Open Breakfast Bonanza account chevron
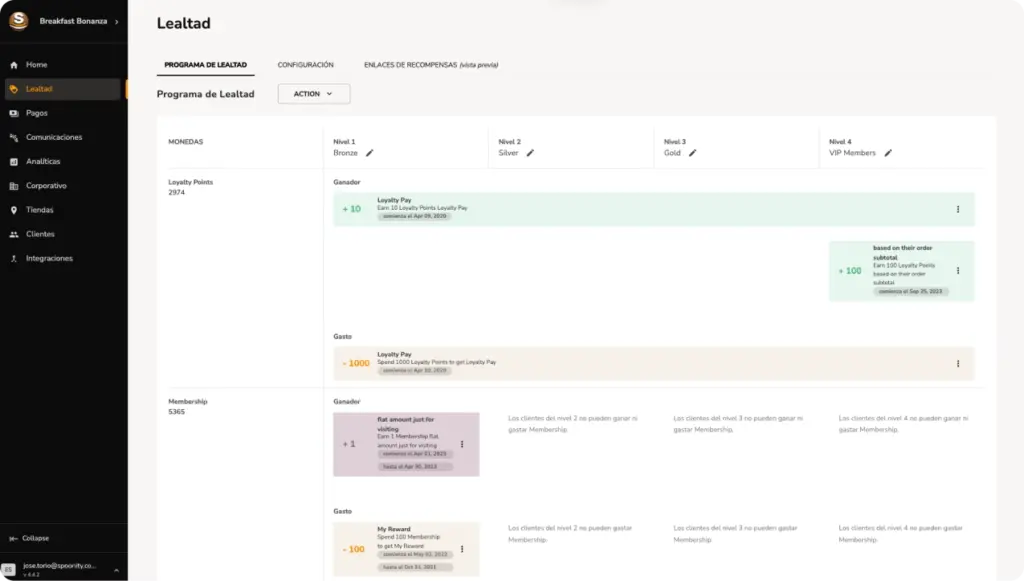Image resolution: width=1024 pixels, height=581 pixels. (117, 22)
